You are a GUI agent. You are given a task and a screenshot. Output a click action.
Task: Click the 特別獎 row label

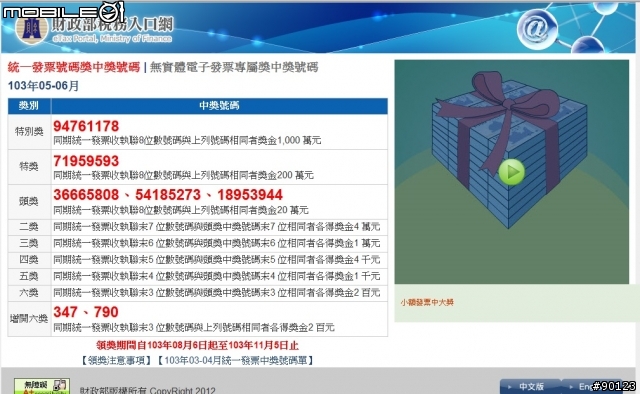coord(29,131)
